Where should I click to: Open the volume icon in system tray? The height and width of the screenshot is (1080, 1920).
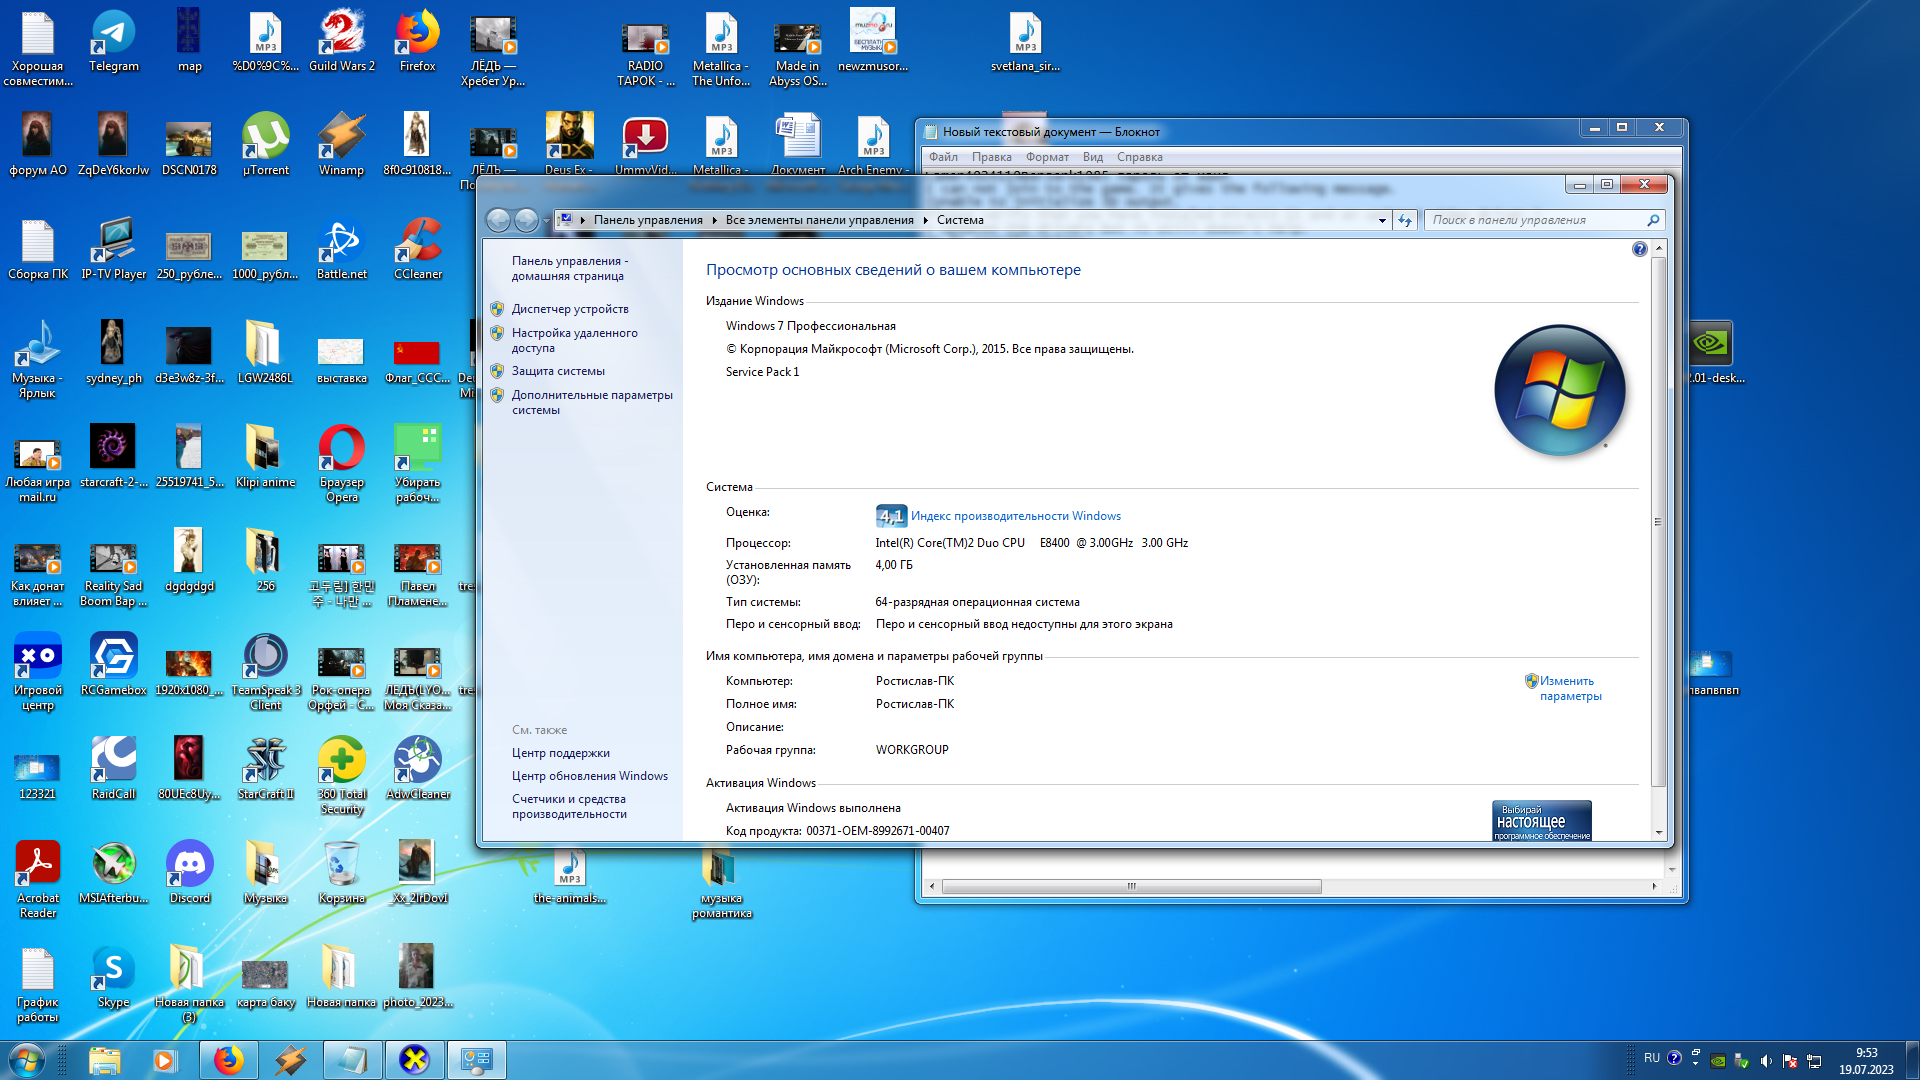1766,1061
